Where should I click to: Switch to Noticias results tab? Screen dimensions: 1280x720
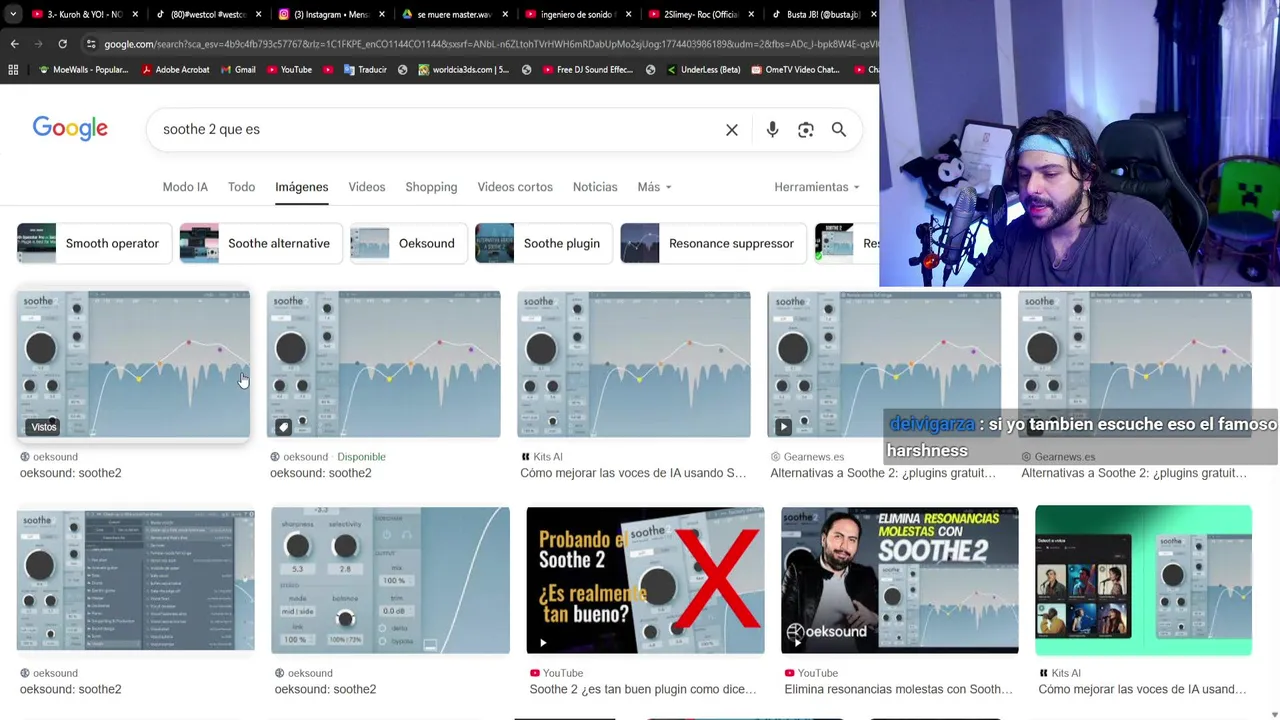pyautogui.click(x=595, y=187)
